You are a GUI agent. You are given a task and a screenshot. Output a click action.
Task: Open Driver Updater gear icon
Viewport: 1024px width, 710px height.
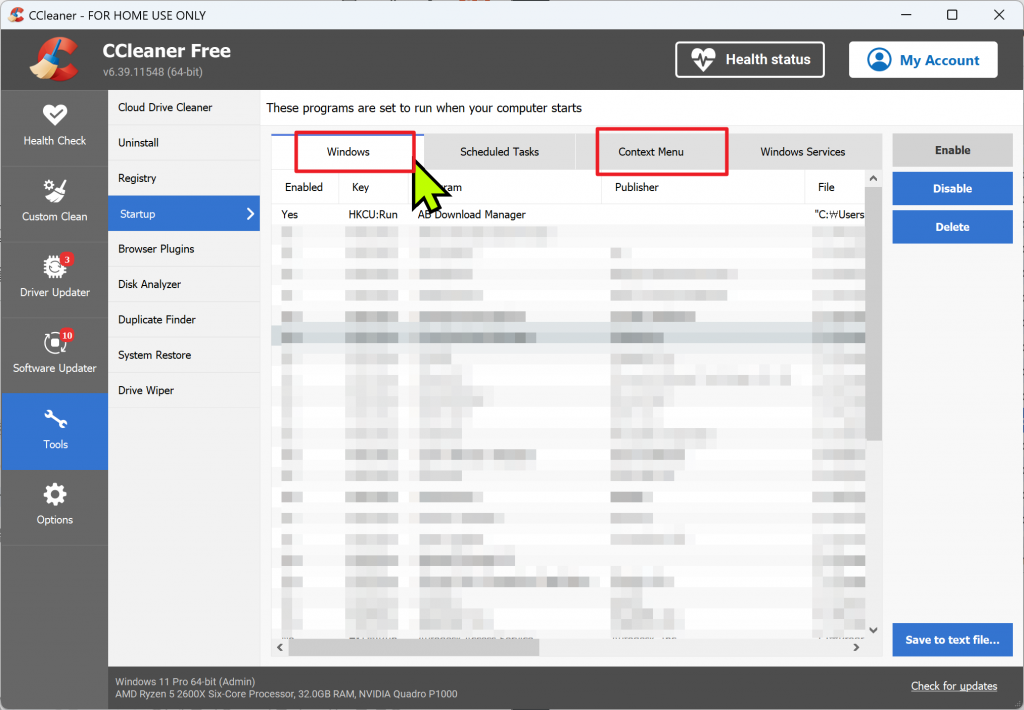(x=54, y=266)
